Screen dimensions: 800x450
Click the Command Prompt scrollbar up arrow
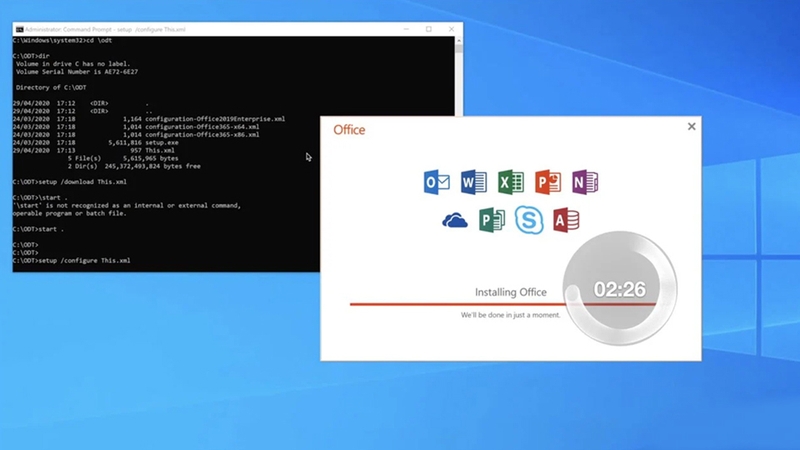(459, 40)
